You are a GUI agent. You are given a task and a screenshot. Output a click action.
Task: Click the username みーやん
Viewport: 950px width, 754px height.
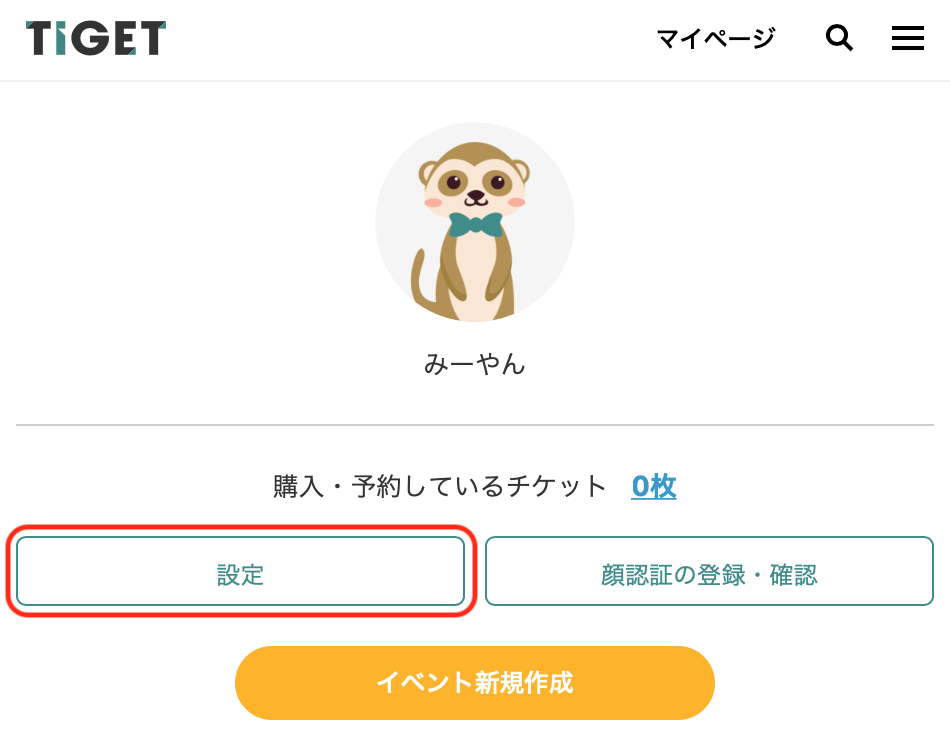point(474,364)
